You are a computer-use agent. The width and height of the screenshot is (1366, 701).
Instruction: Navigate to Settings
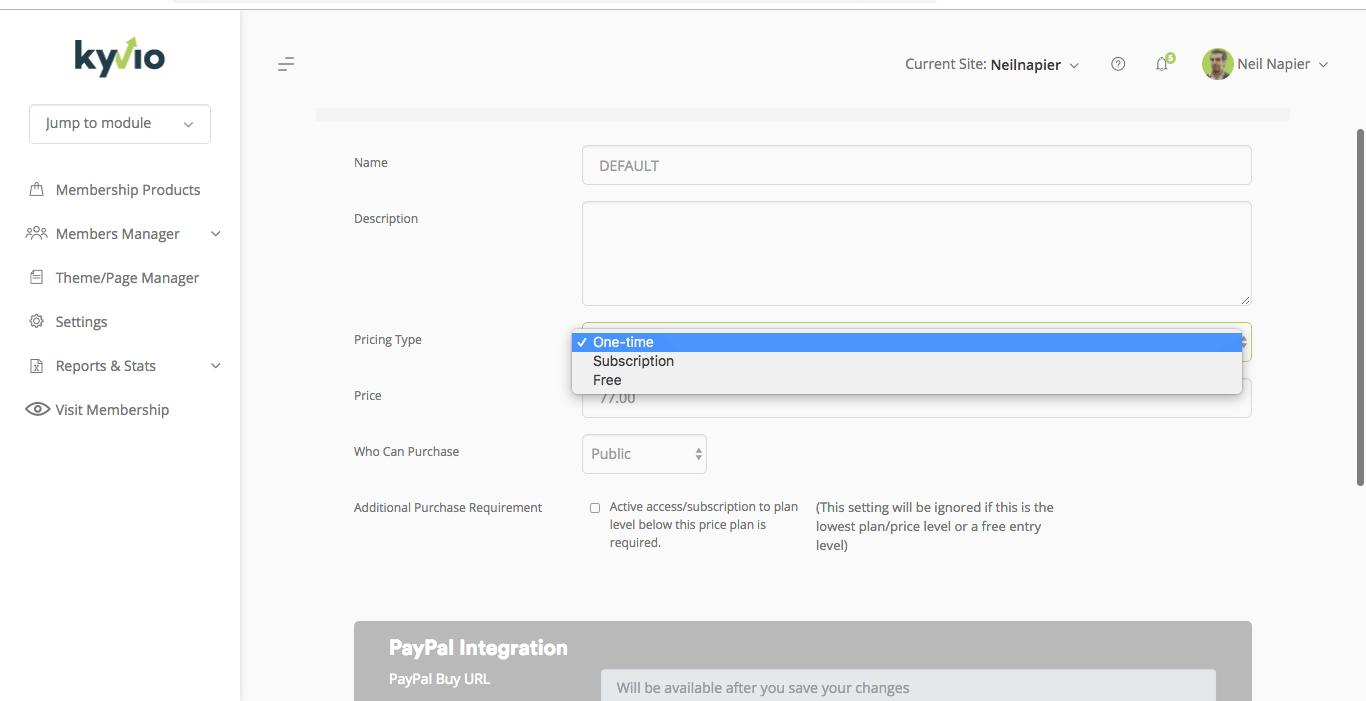click(x=82, y=322)
